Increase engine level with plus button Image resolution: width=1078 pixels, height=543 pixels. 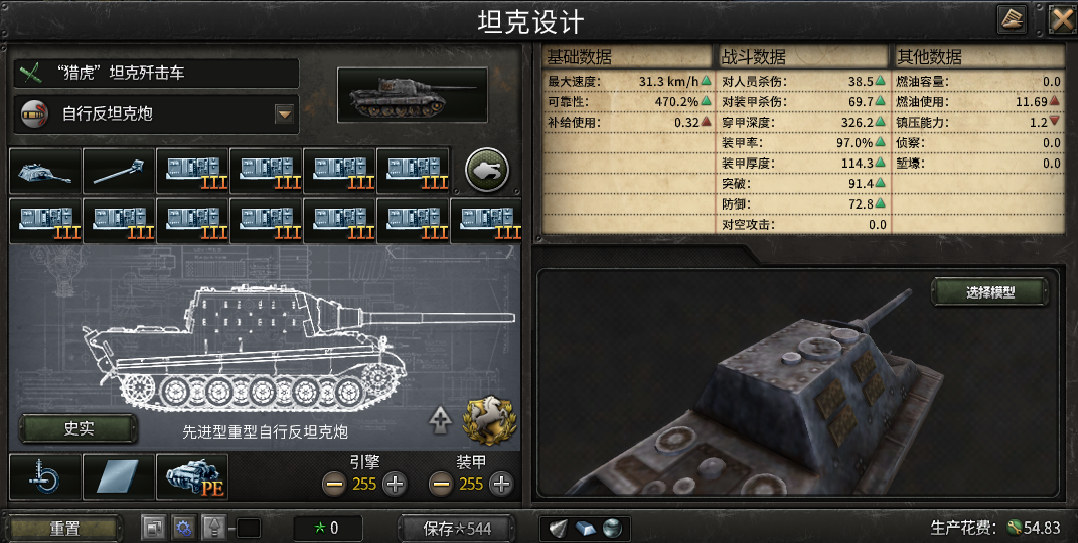coord(395,484)
